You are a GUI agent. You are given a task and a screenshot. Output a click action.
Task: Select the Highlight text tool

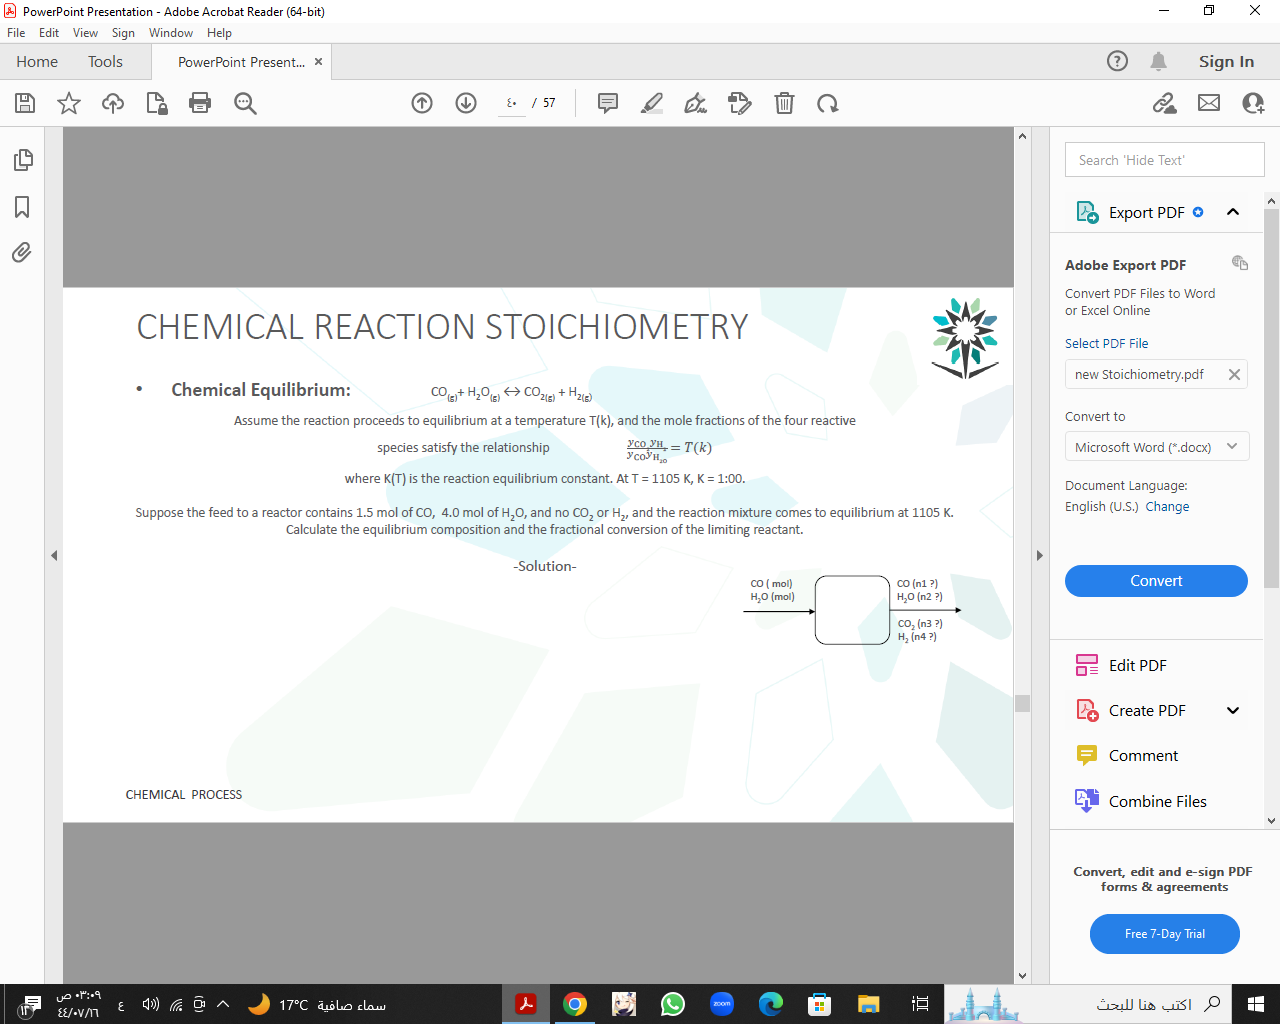pyautogui.click(x=651, y=103)
